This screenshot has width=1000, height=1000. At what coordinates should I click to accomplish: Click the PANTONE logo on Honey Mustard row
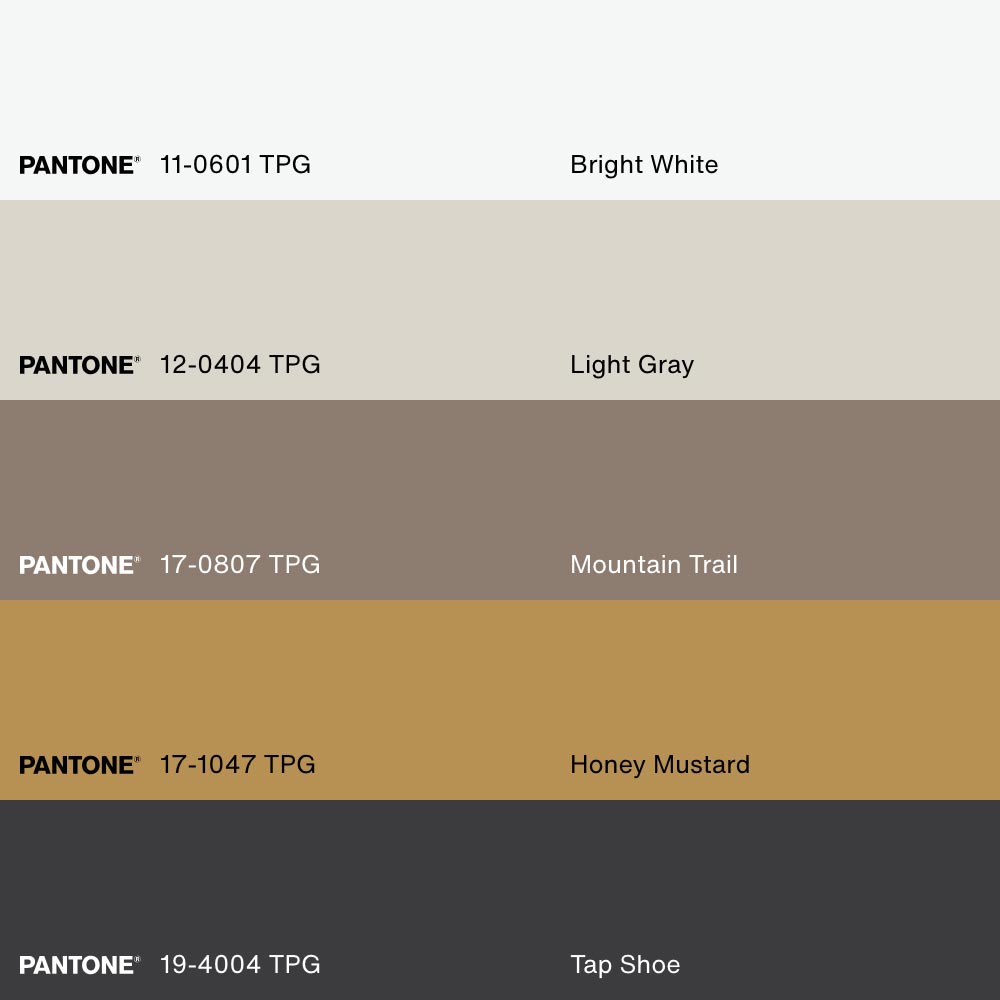tap(80, 765)
